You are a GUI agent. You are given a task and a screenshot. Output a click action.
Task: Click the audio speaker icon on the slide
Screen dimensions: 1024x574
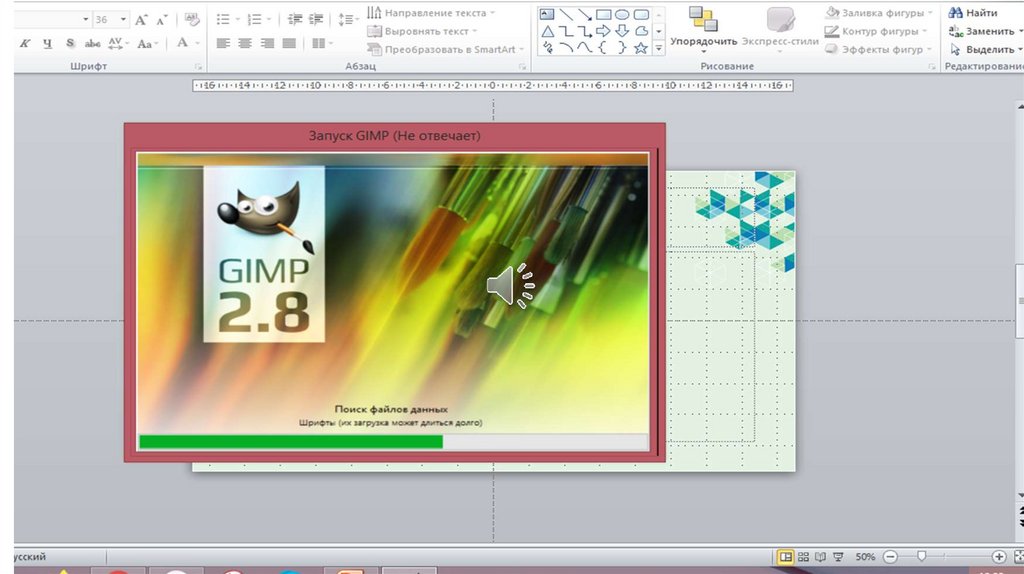510,286
